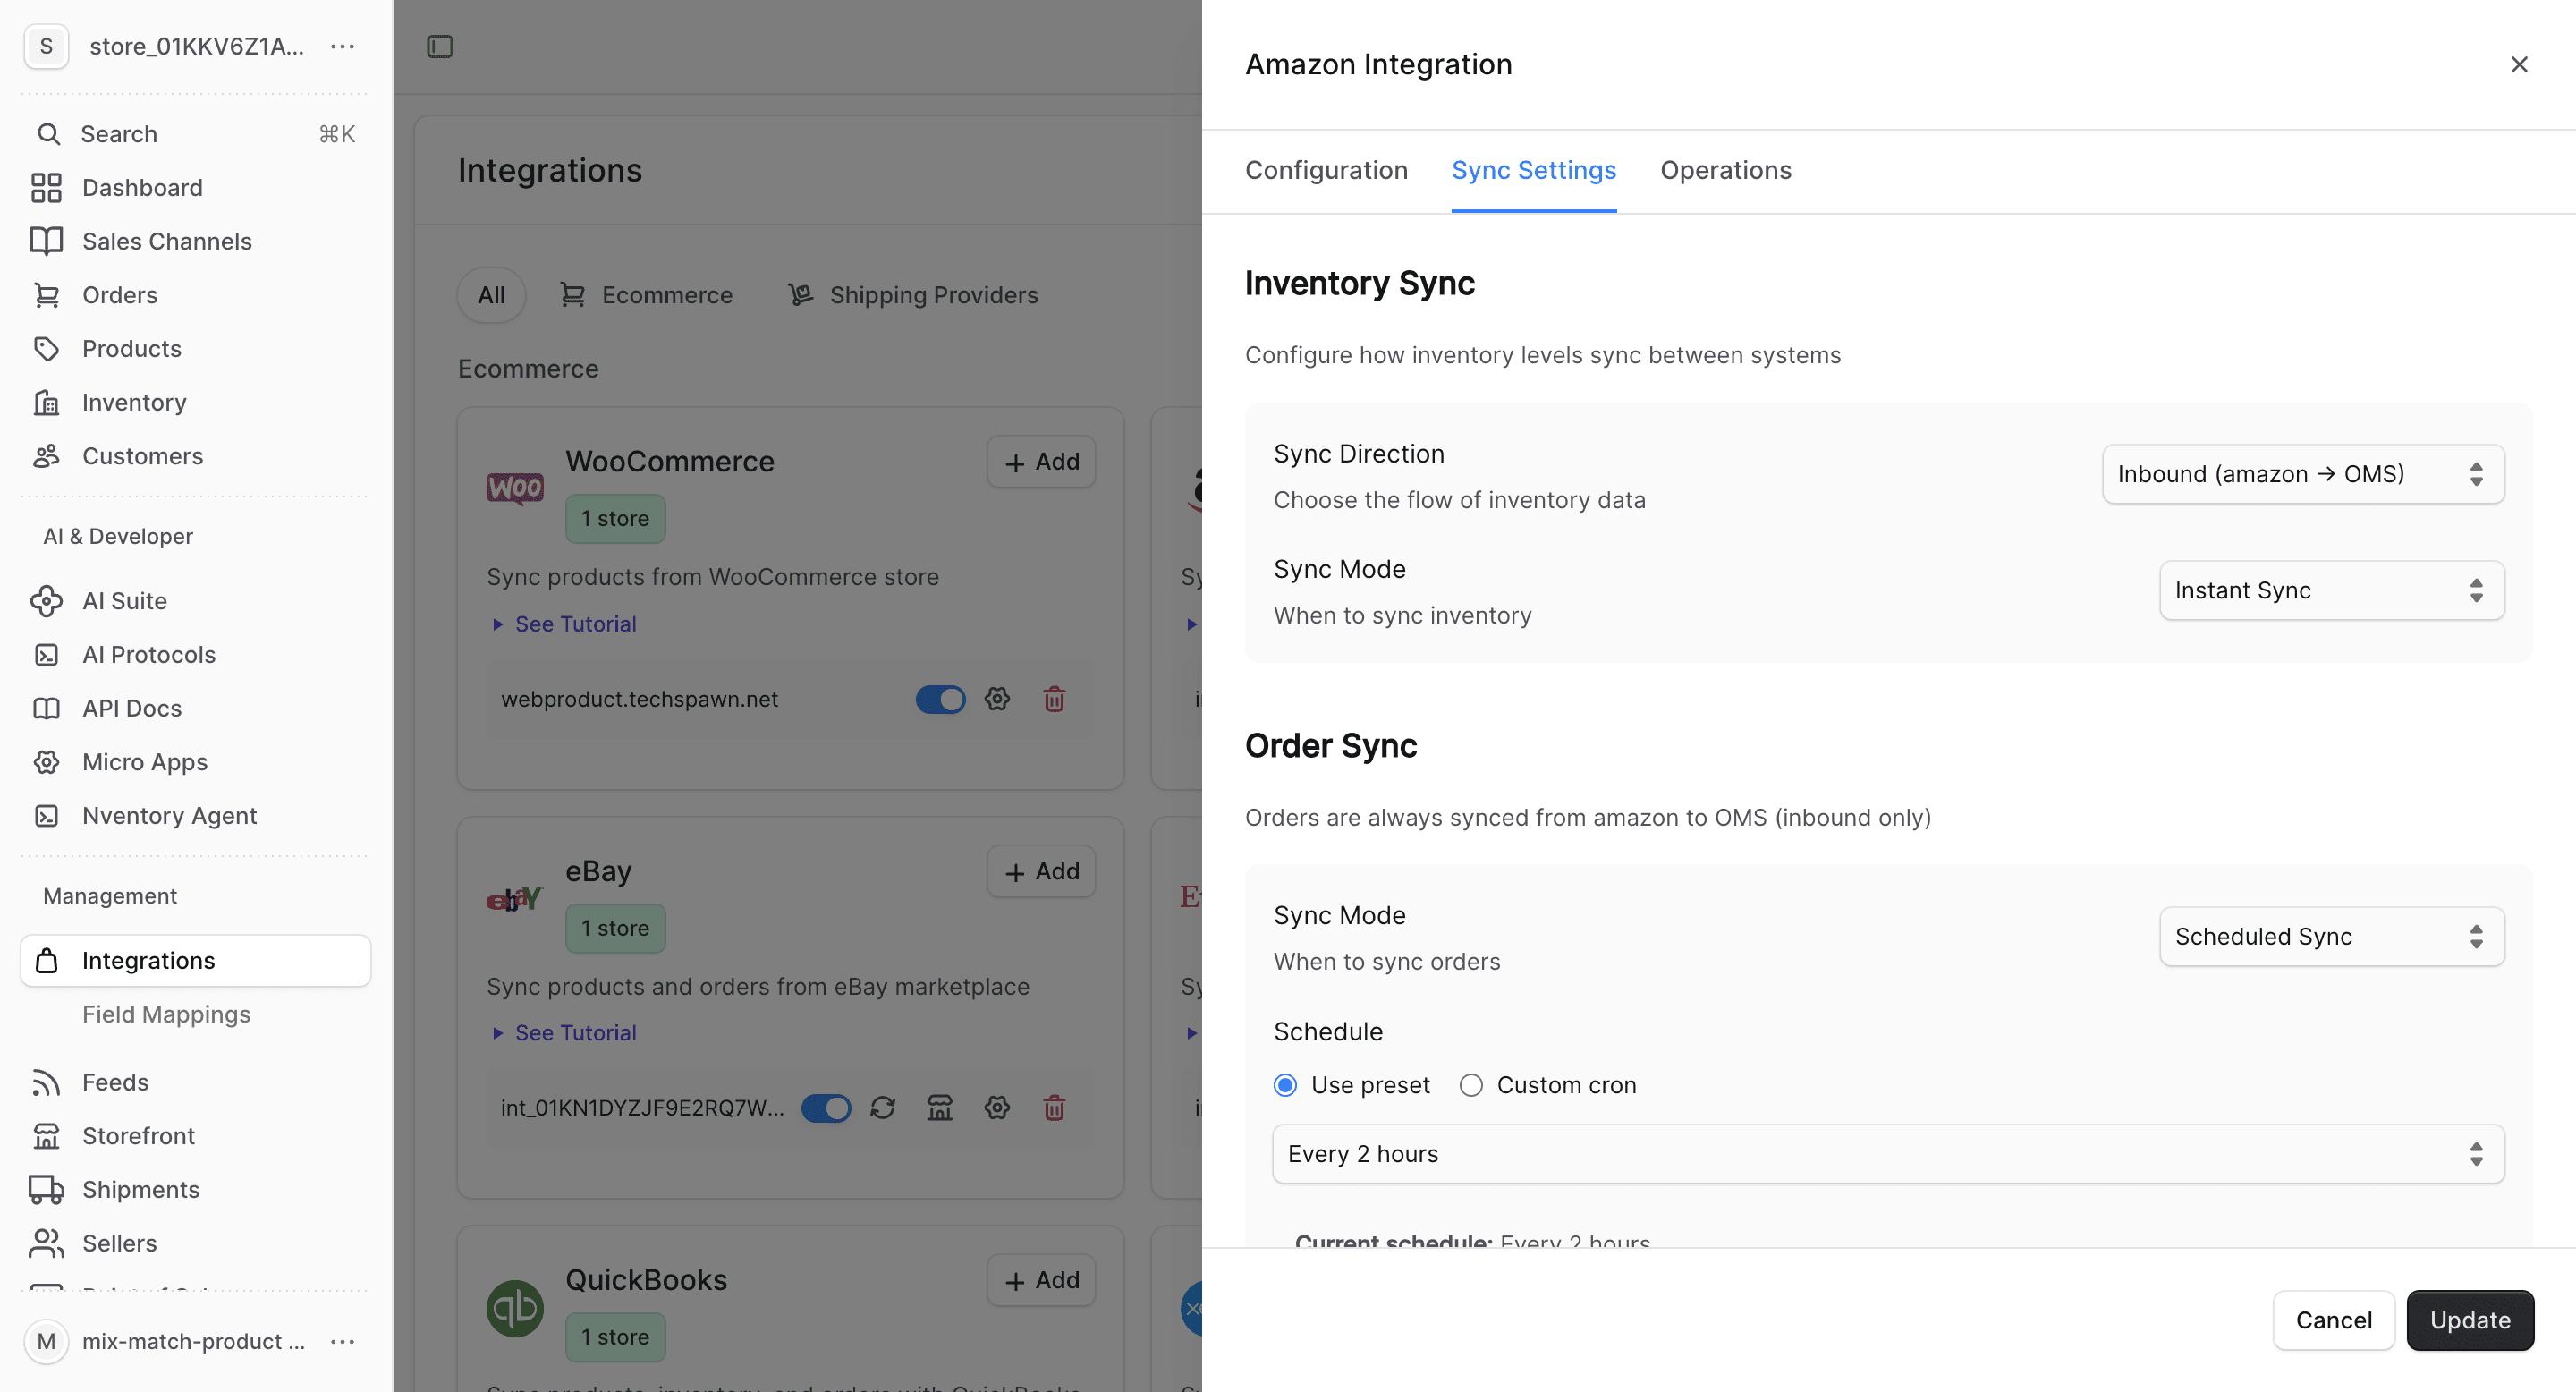The width and height of the screenshot is (2576, 1392).
Task: Add a QuickBooks store
Action: pyautogui.click(x=1041, y=1280)
